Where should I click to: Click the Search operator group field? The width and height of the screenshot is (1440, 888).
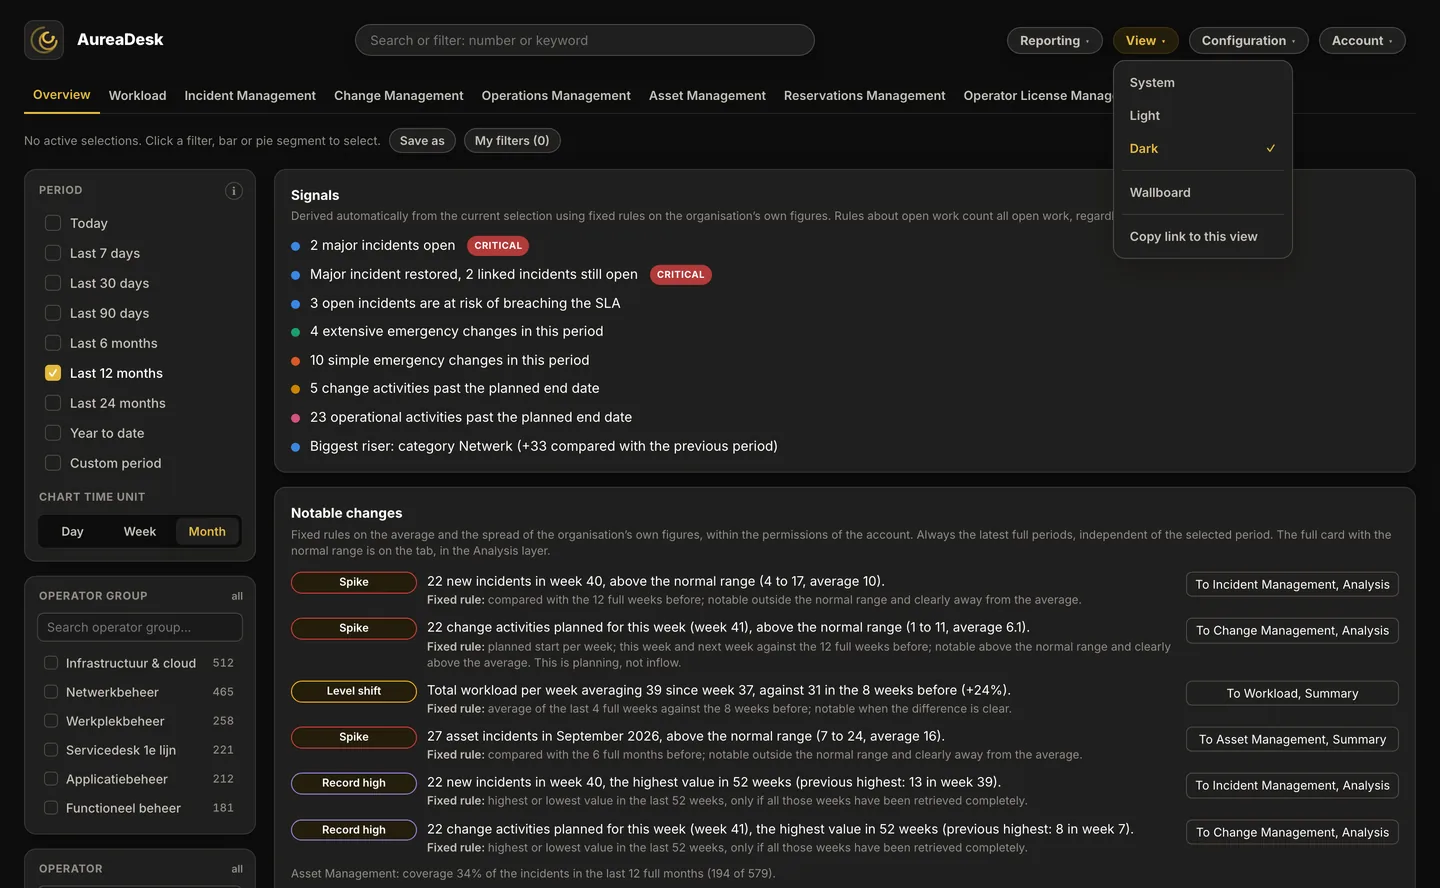(x=140, y=627)
